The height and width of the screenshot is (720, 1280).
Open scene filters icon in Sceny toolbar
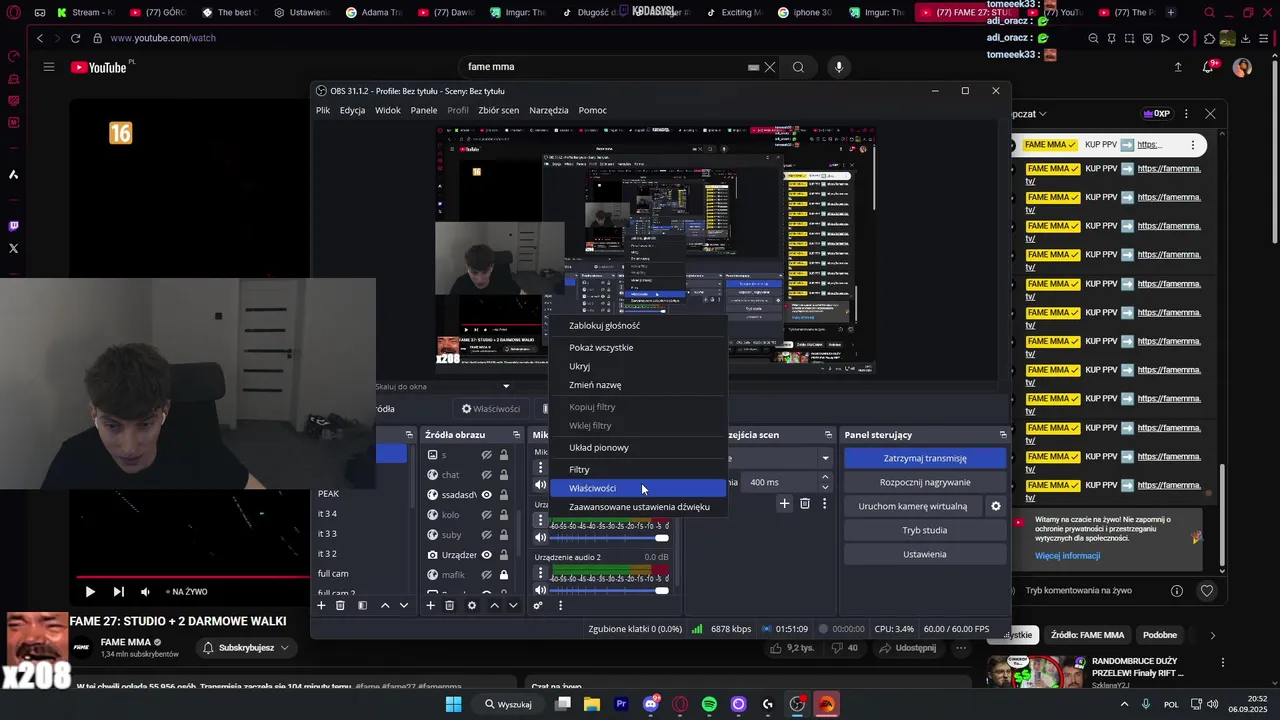(362, 605)
